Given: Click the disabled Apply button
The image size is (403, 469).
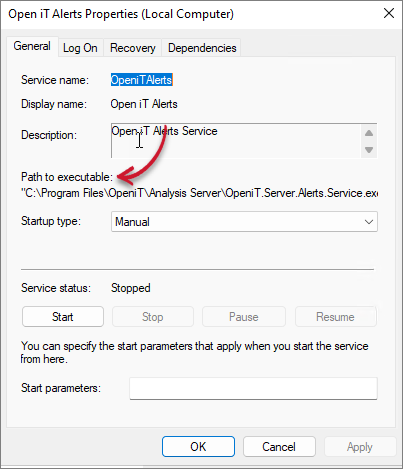Looking at the screenshot, I should click(x=360, y=447).
